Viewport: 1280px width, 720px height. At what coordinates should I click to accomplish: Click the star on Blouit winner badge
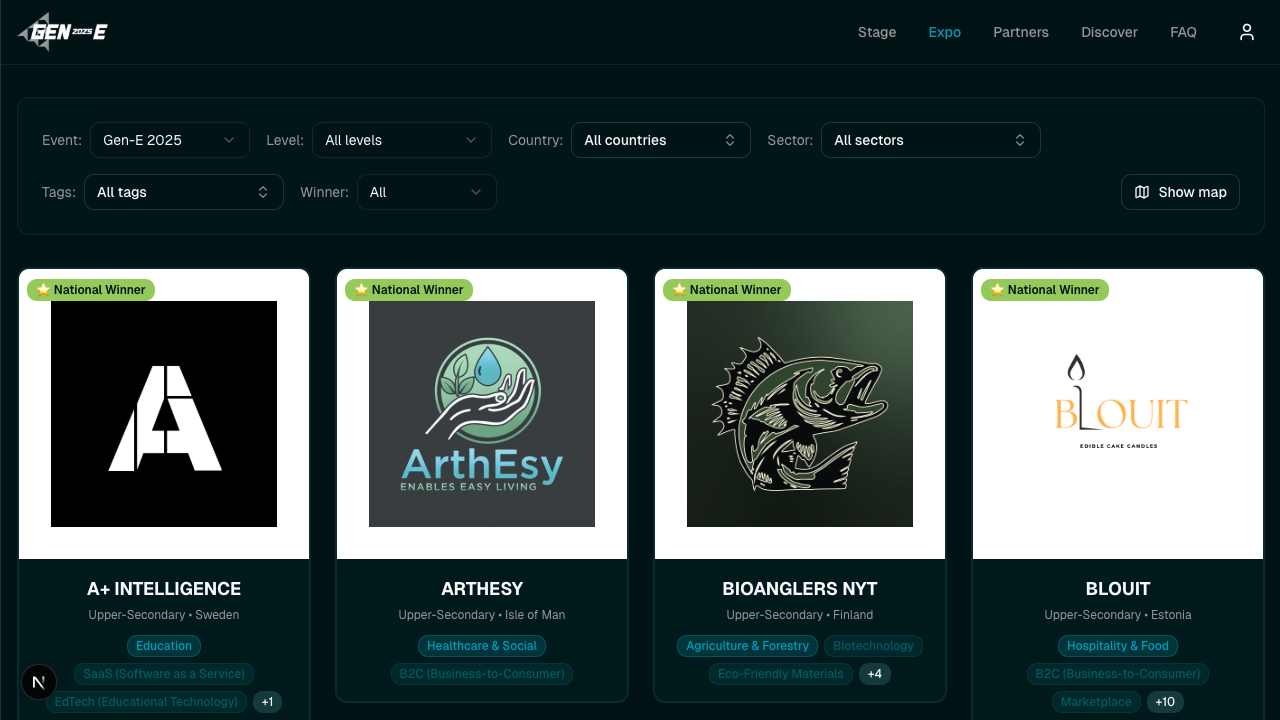996,290
